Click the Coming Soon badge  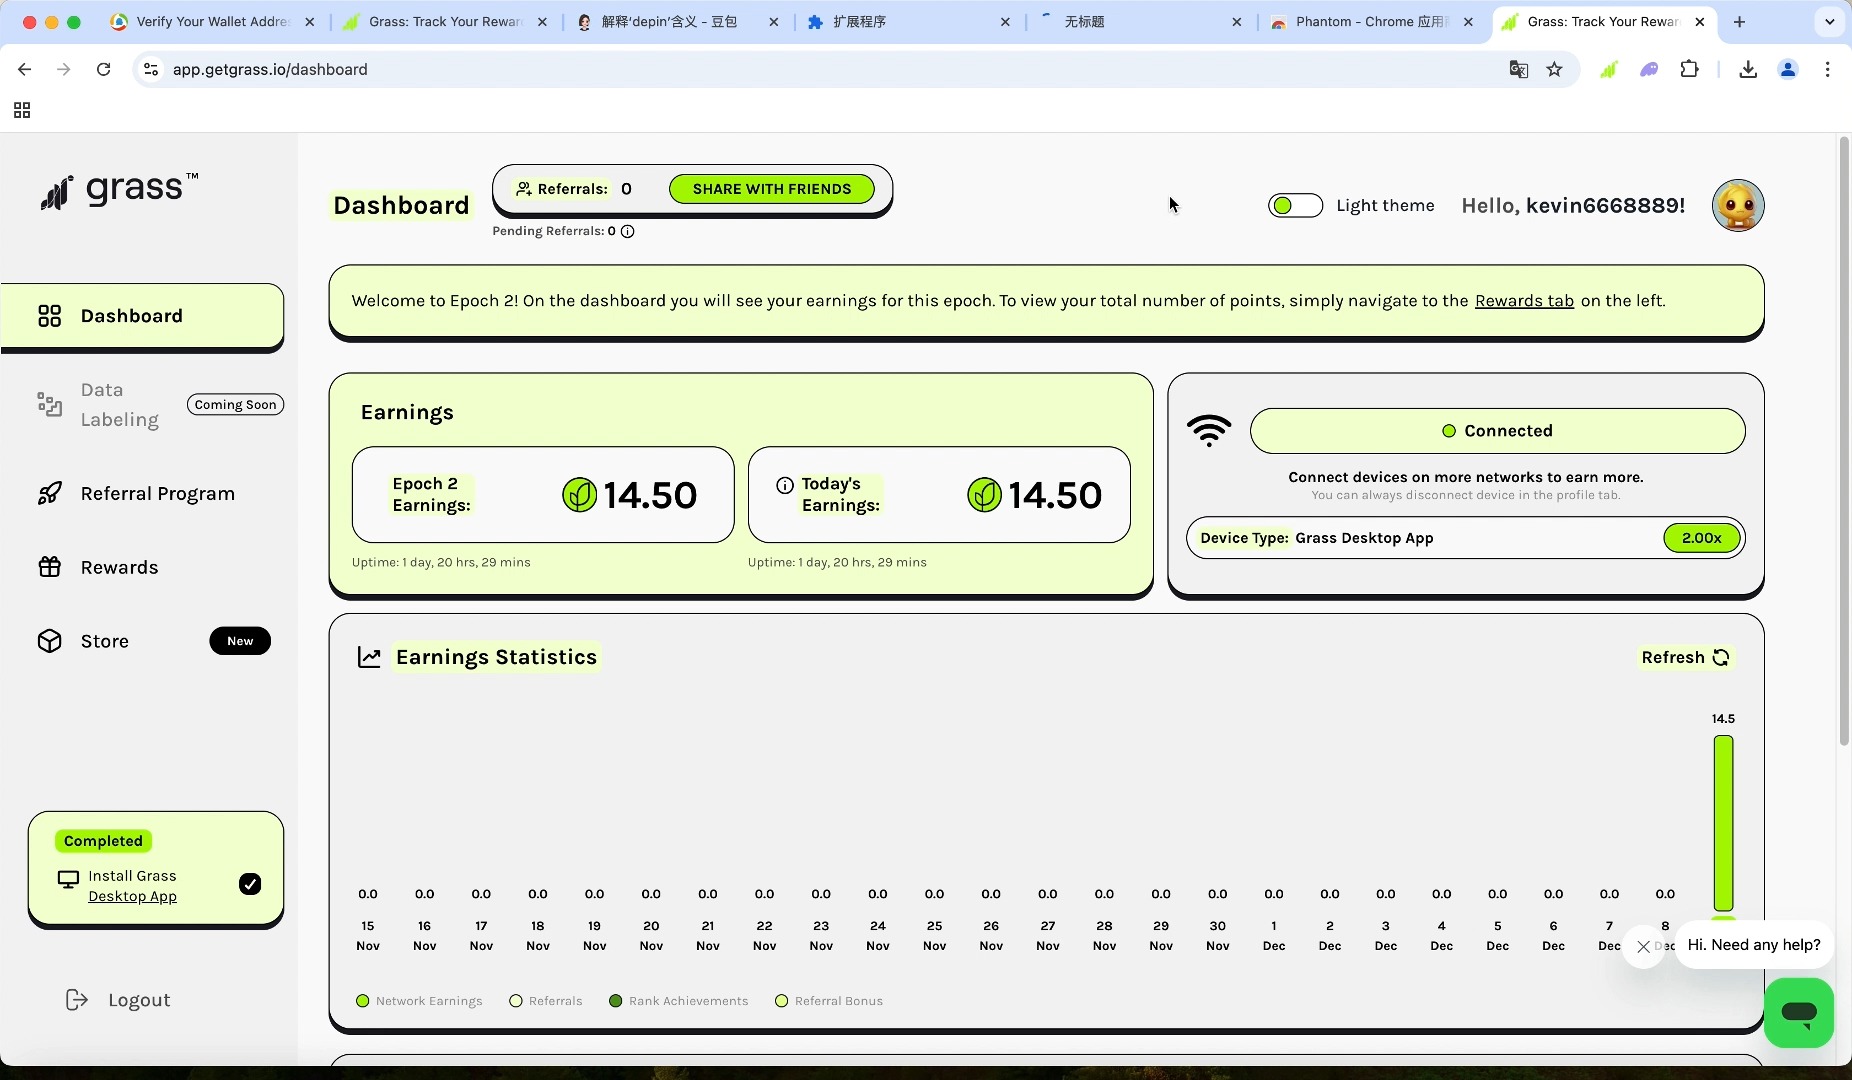tap(235, 405)
